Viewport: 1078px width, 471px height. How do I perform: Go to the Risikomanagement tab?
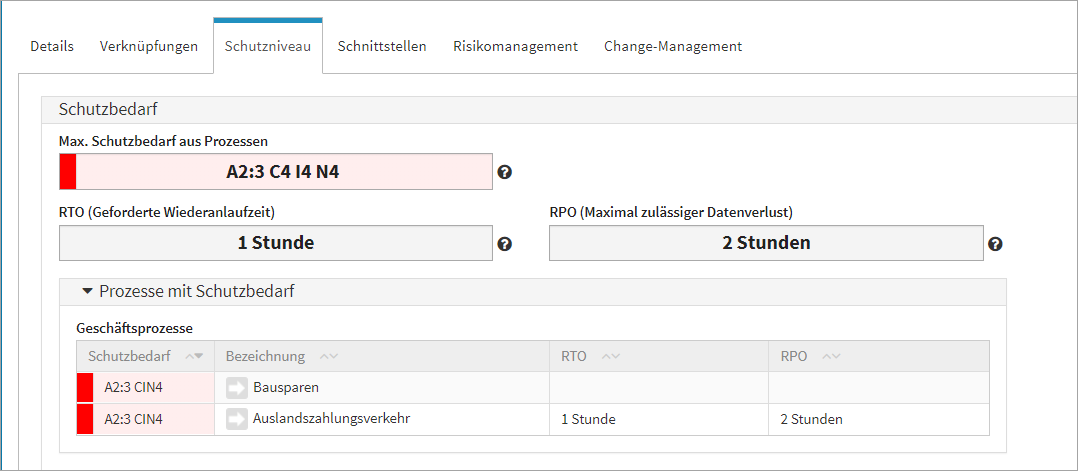(x=515, y=46)
